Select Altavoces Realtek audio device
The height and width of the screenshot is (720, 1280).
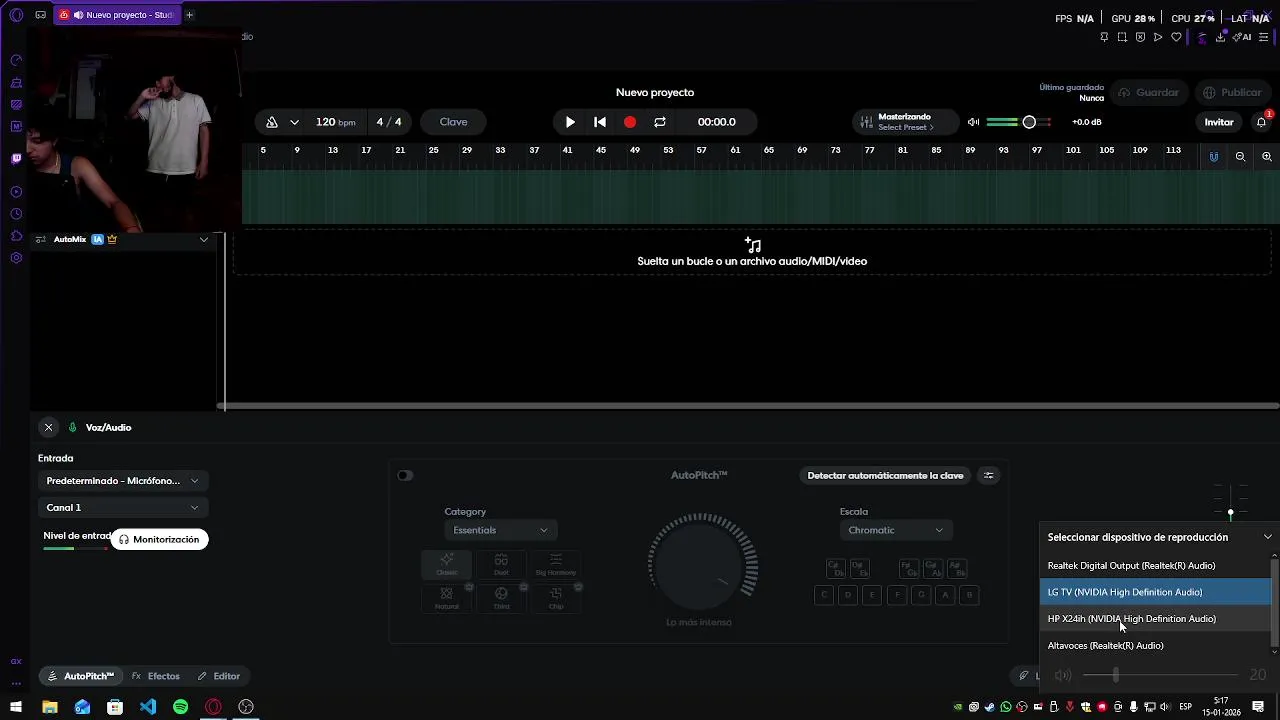click(1155, 646)
